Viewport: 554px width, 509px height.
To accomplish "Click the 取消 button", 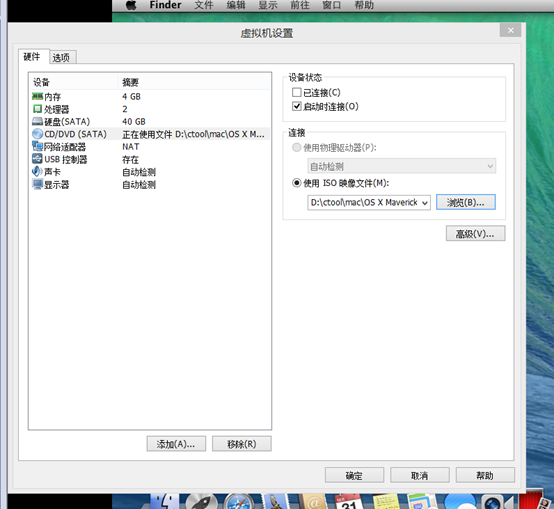I will coord(420,475).
